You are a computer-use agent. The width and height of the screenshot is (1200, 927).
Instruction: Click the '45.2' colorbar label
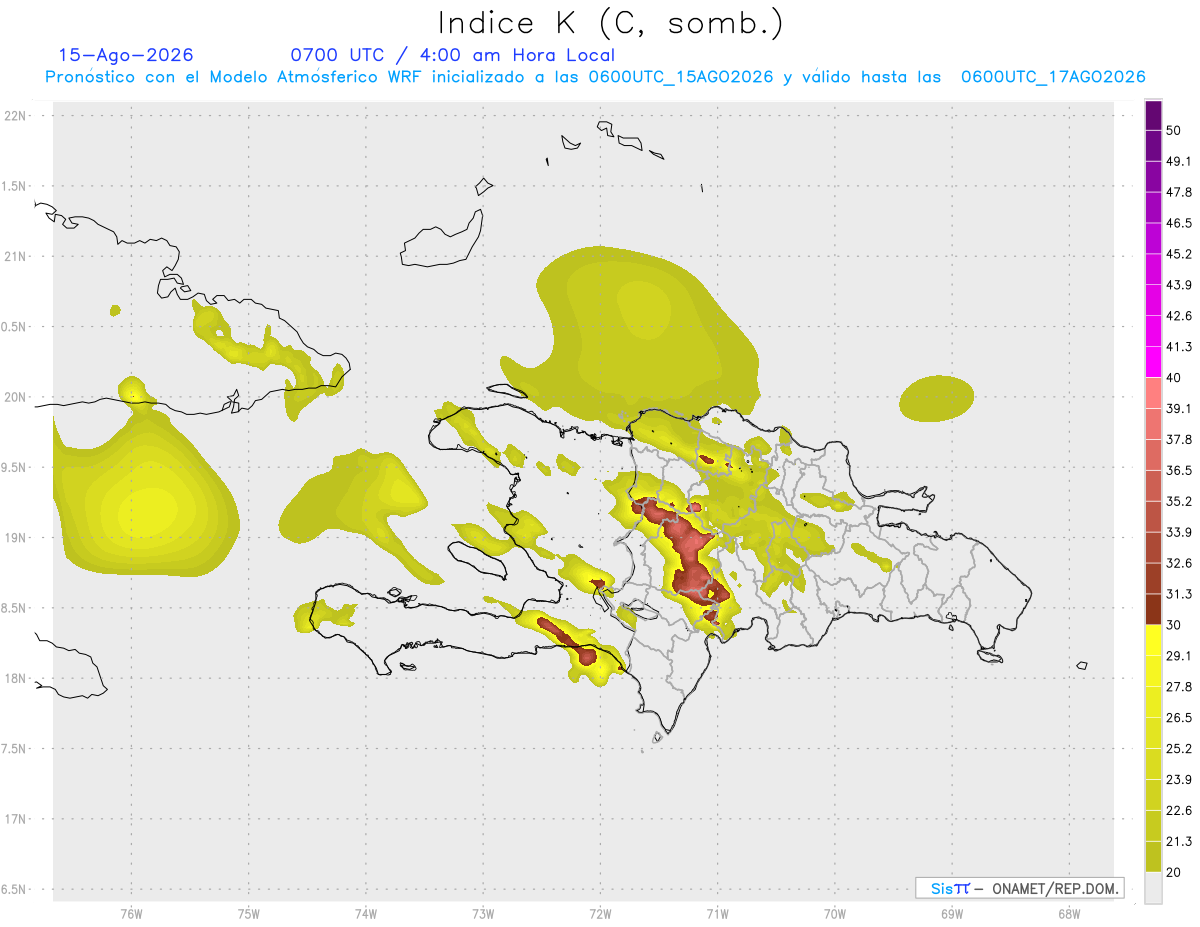click(x=1179, y=254)
